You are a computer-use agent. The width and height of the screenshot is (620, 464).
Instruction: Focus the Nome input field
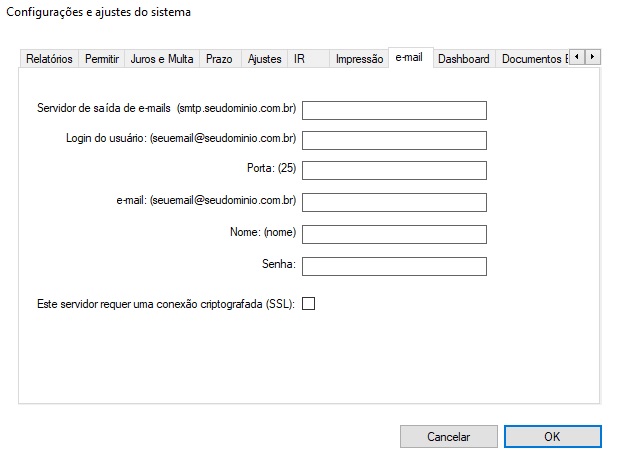[394, 234]
